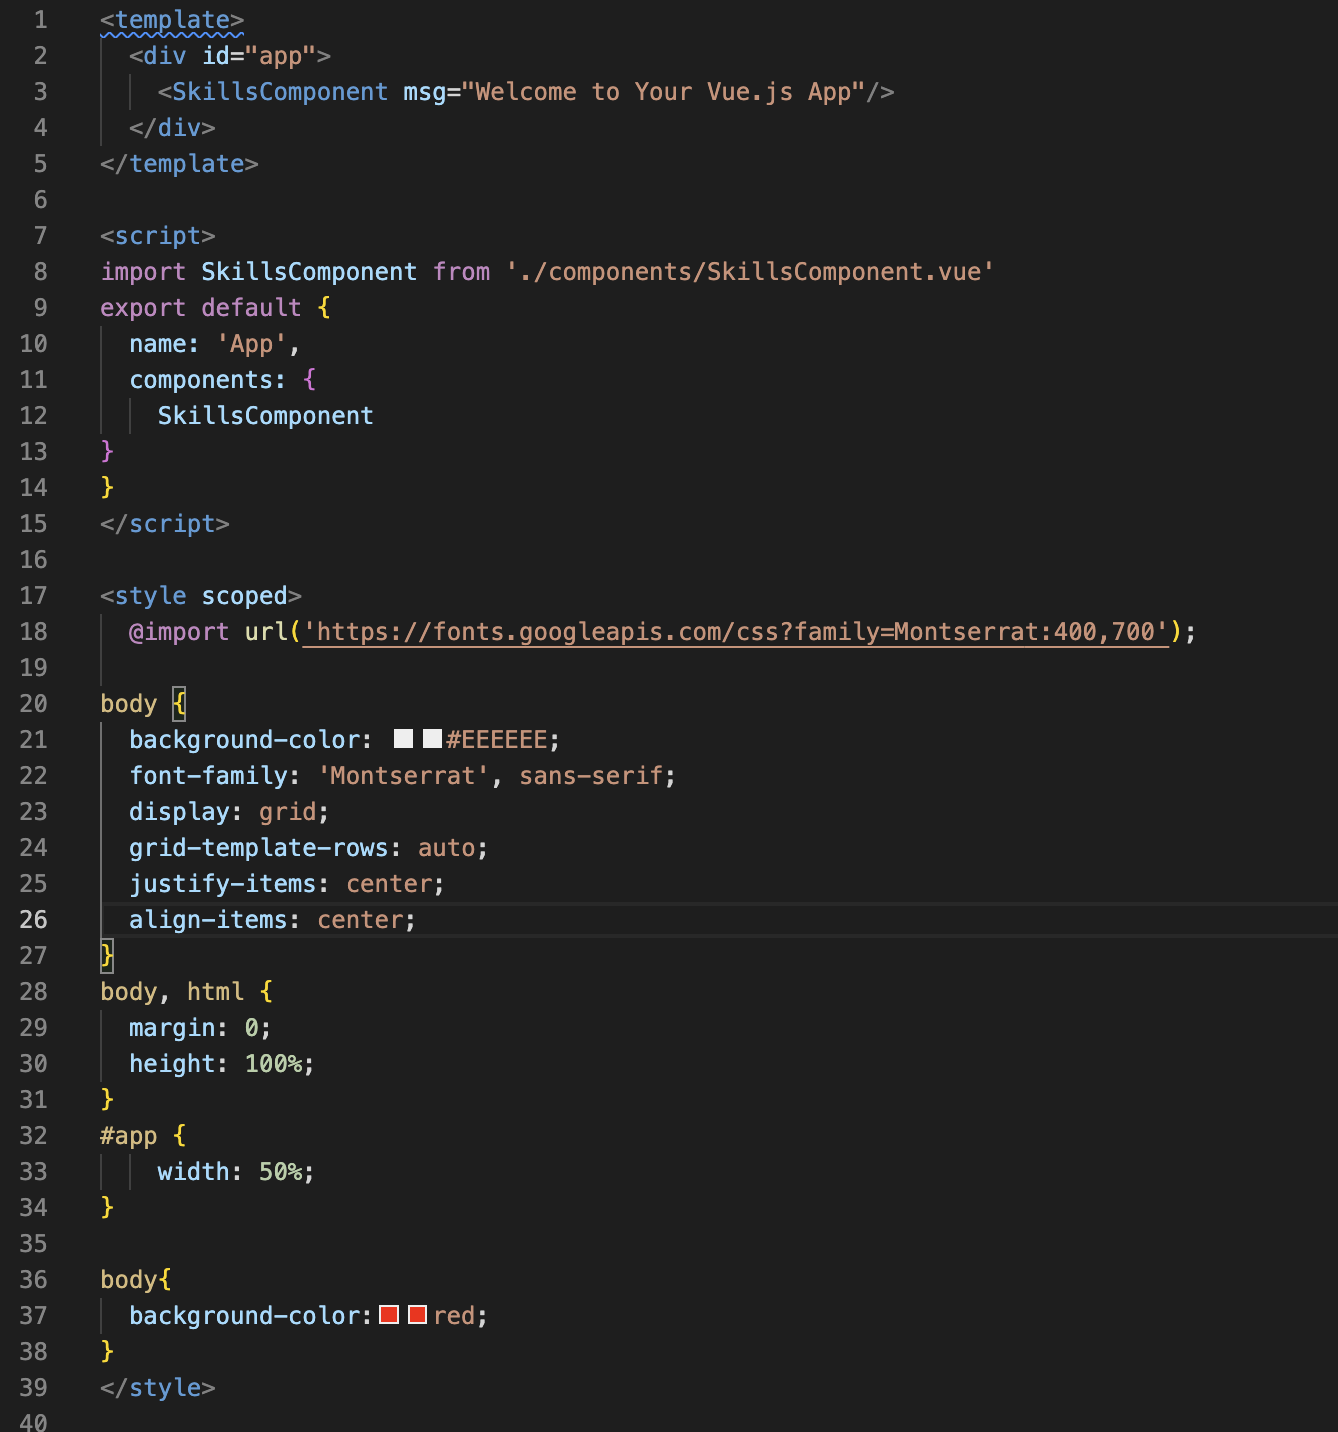The image size is (1338, 1432).
Task: Click the 100% height value
Action: 273,1064
